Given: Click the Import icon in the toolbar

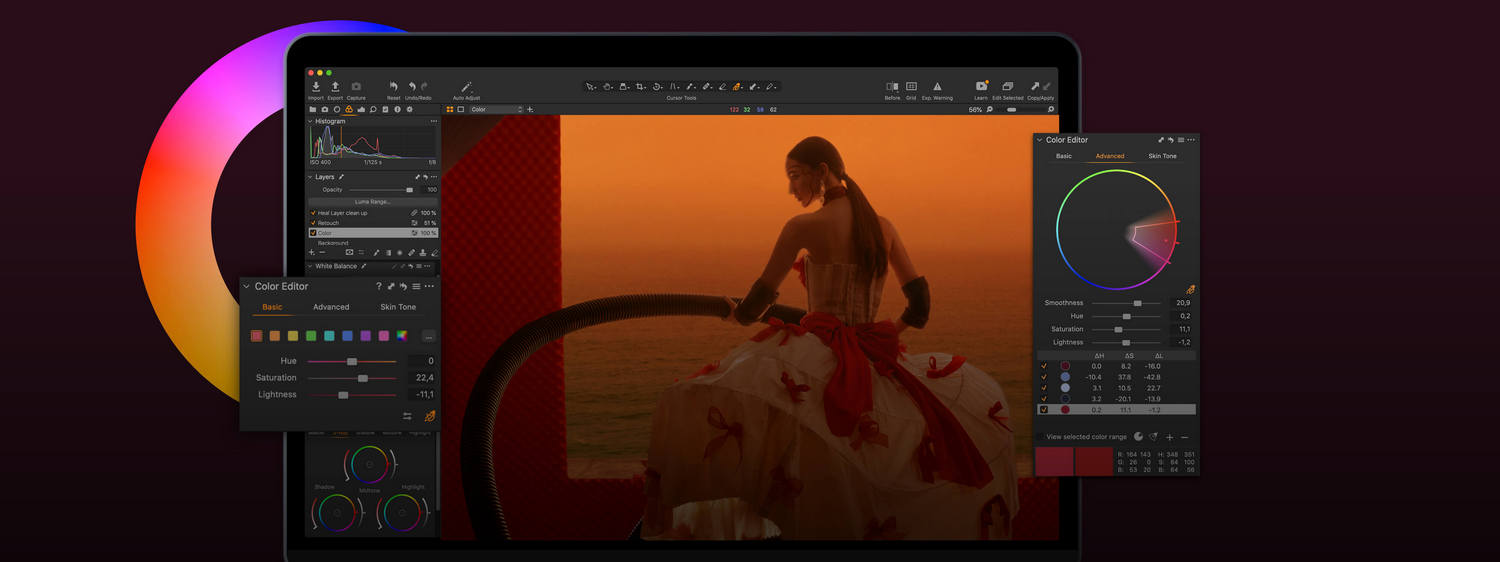Looking at the screenshot, I should pos(316,88).
